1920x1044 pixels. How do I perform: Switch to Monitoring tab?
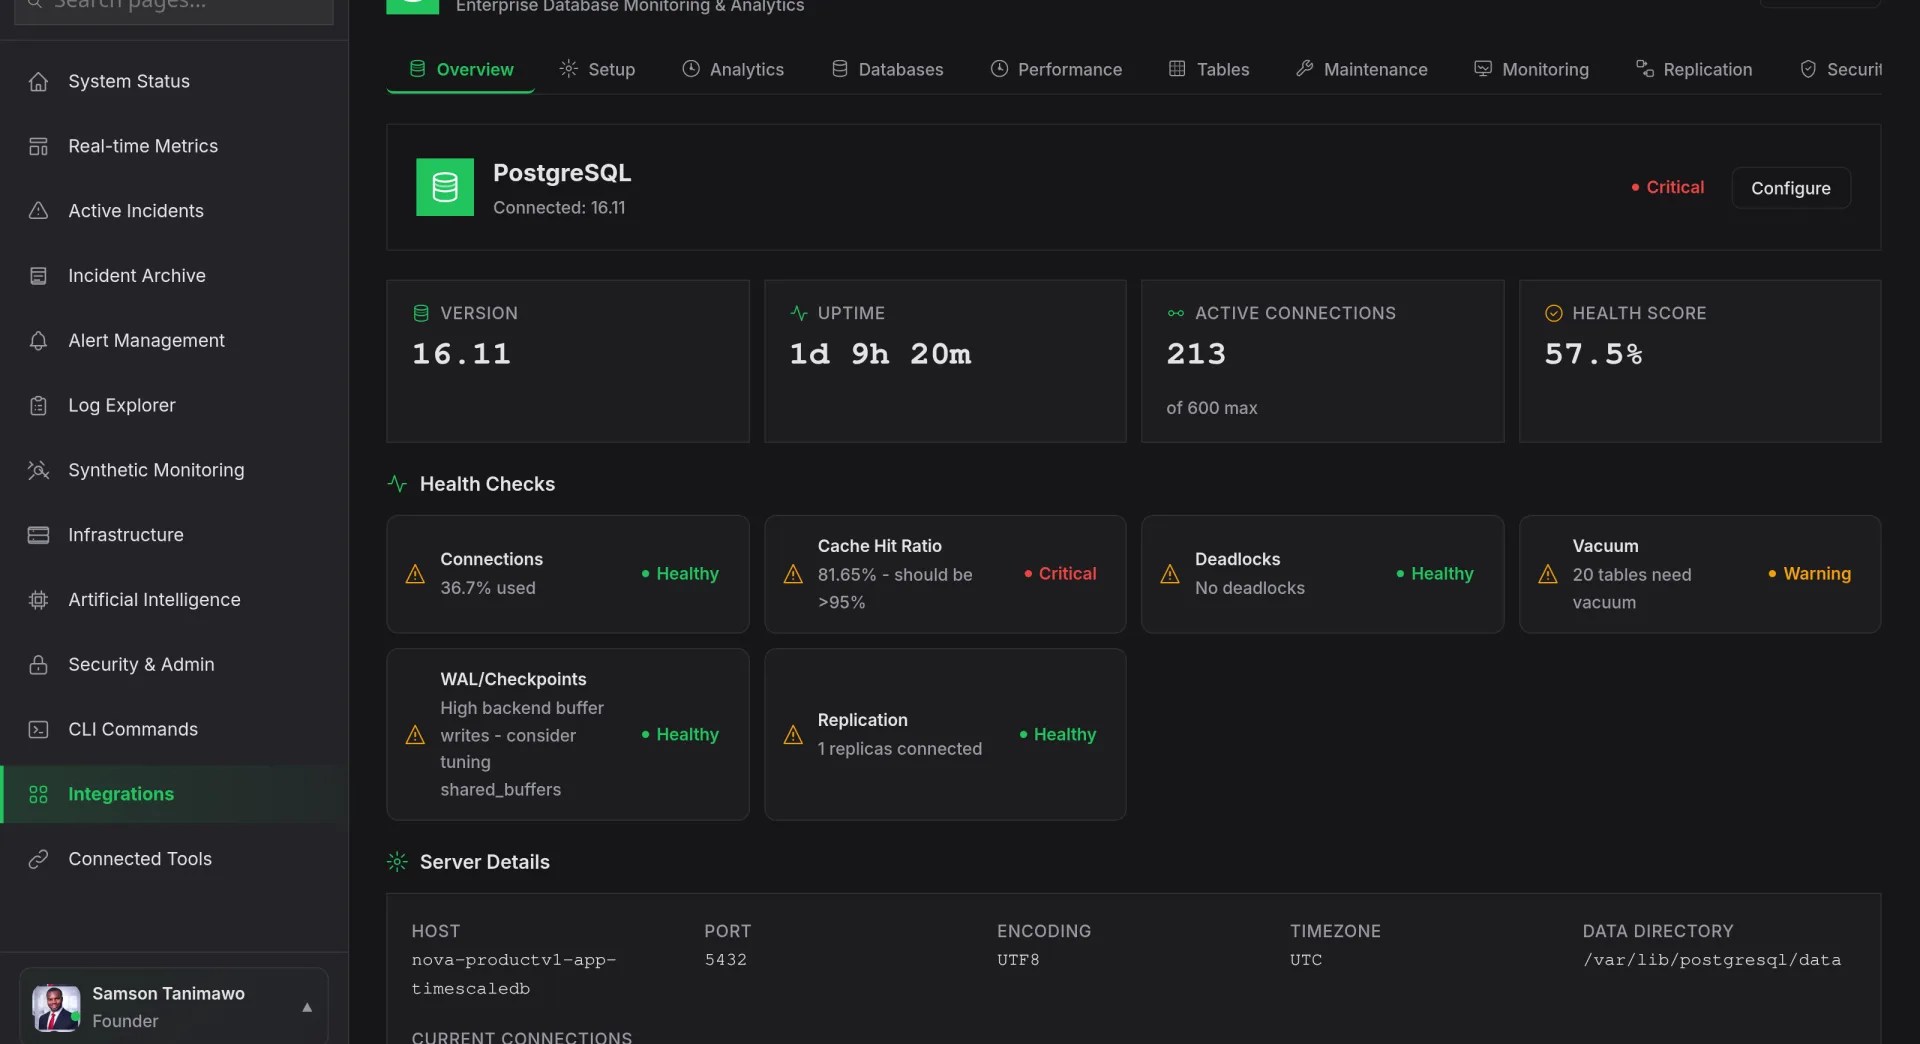[x=1531, y=69]
